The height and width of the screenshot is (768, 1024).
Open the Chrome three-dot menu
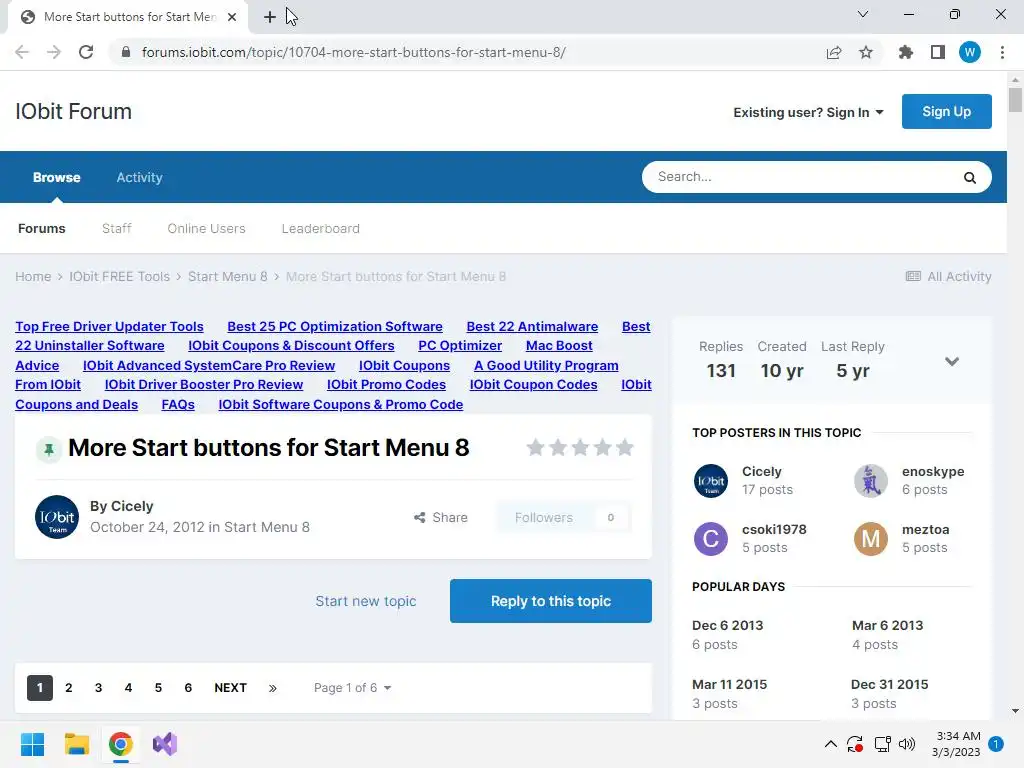(1002, 52)
